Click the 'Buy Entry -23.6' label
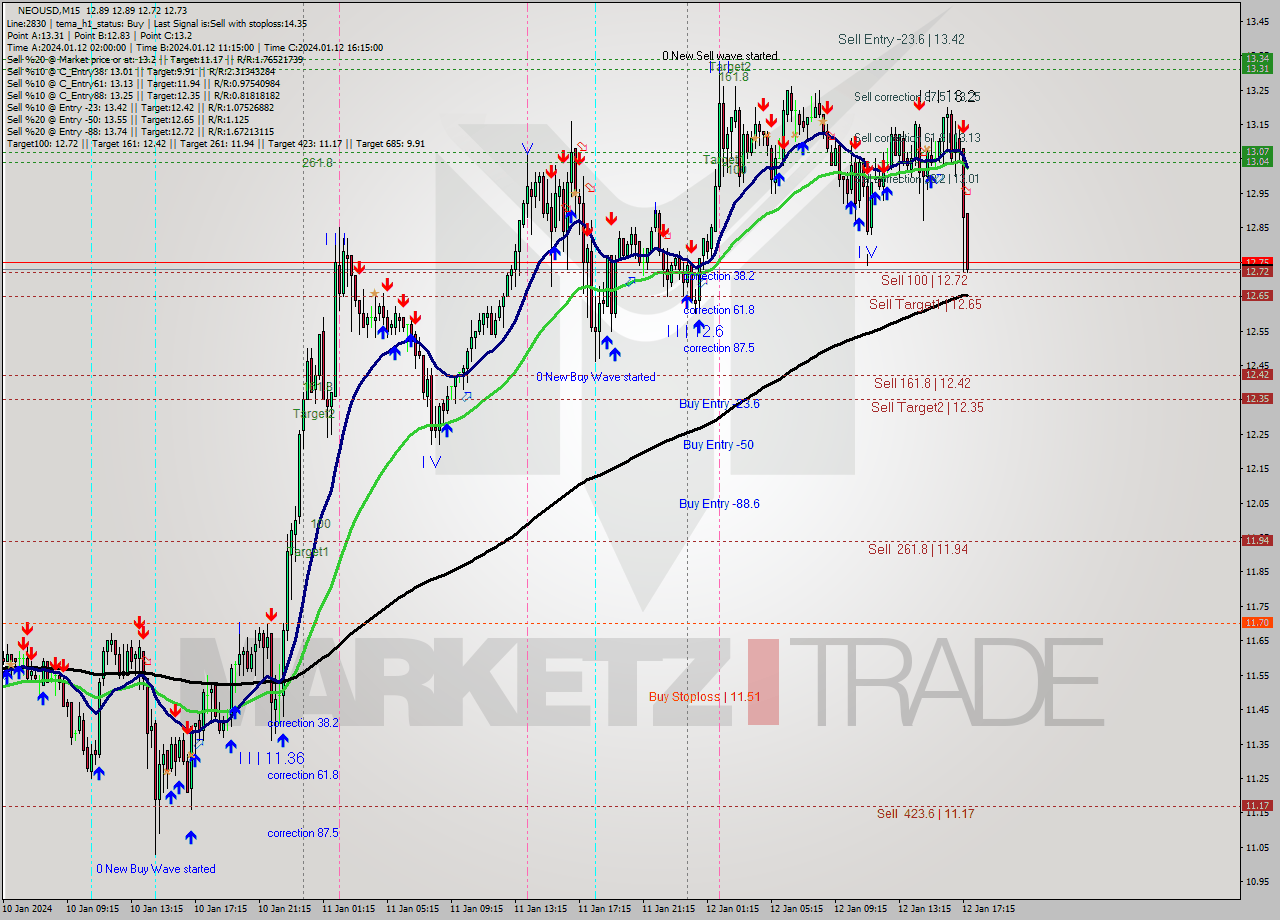Viewport: 1280px width, 920px height. click(719, 404)
